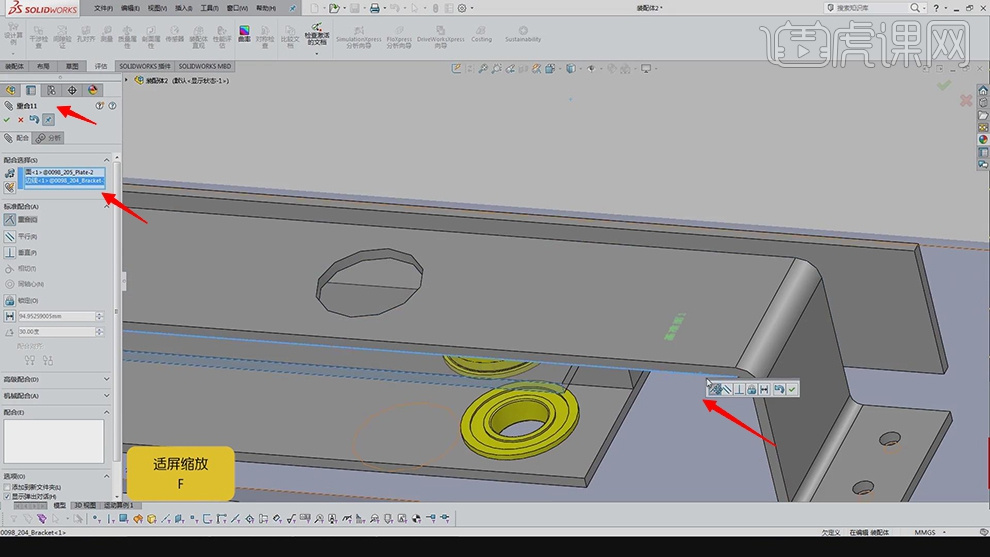Toggle the distance mate button

coord(10,316)
